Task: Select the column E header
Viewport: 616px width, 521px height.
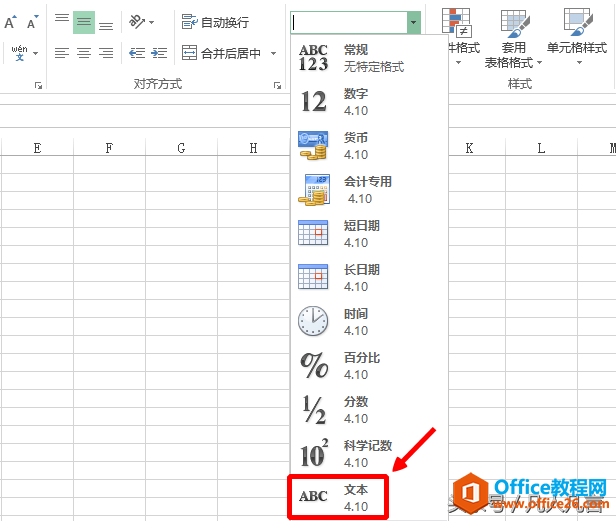Action: [37, 148]
